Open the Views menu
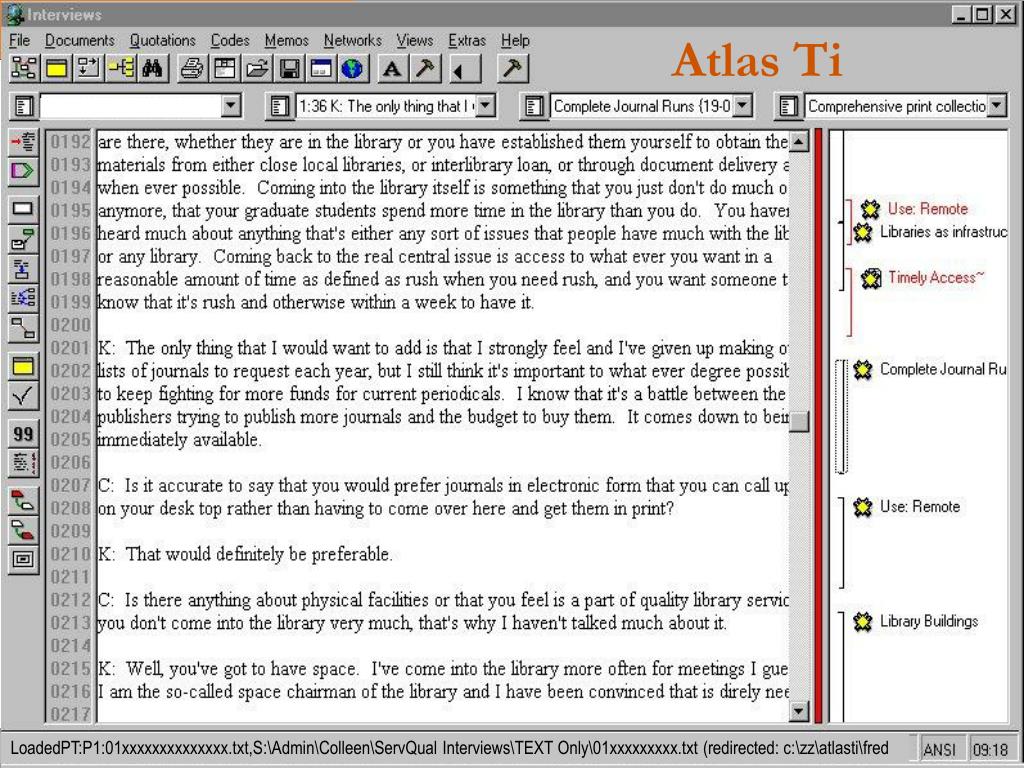The image size is (1024, 768). tap(415, 40)
